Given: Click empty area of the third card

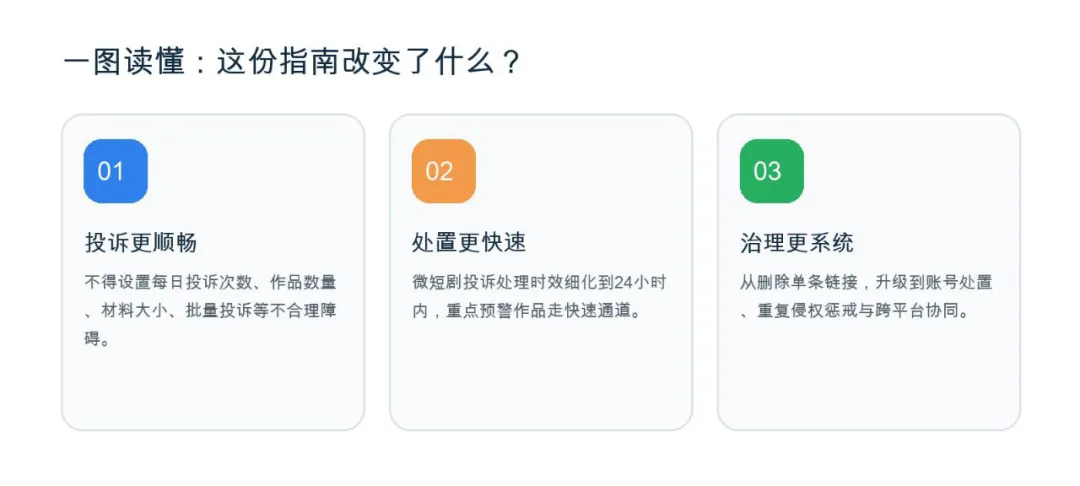Looking at the screenshot, I should pyautogui.click(x=869, y=375).
